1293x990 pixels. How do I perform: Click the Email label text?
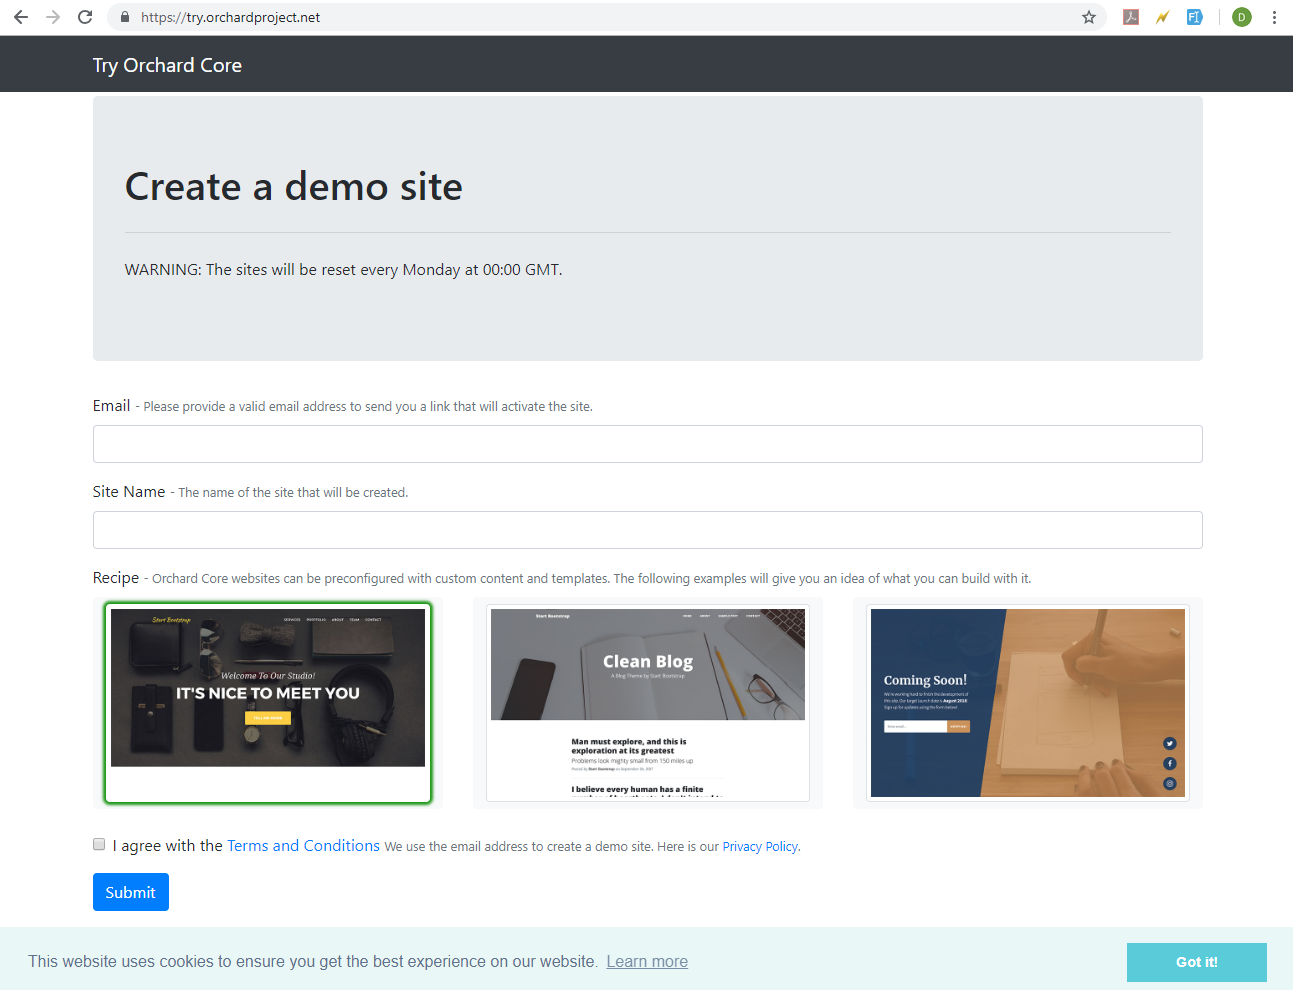point(111,406)
